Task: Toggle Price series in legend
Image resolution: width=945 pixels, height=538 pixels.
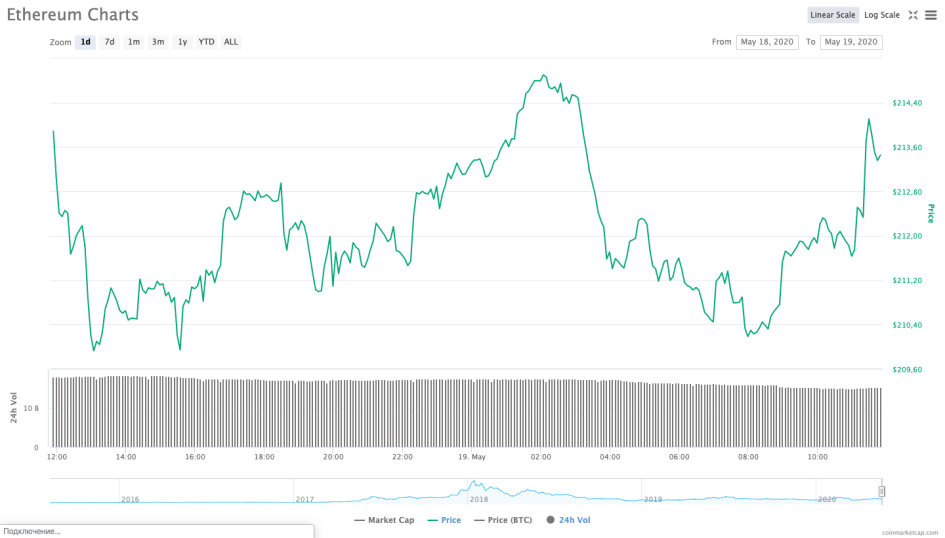Action: (444, 520)
